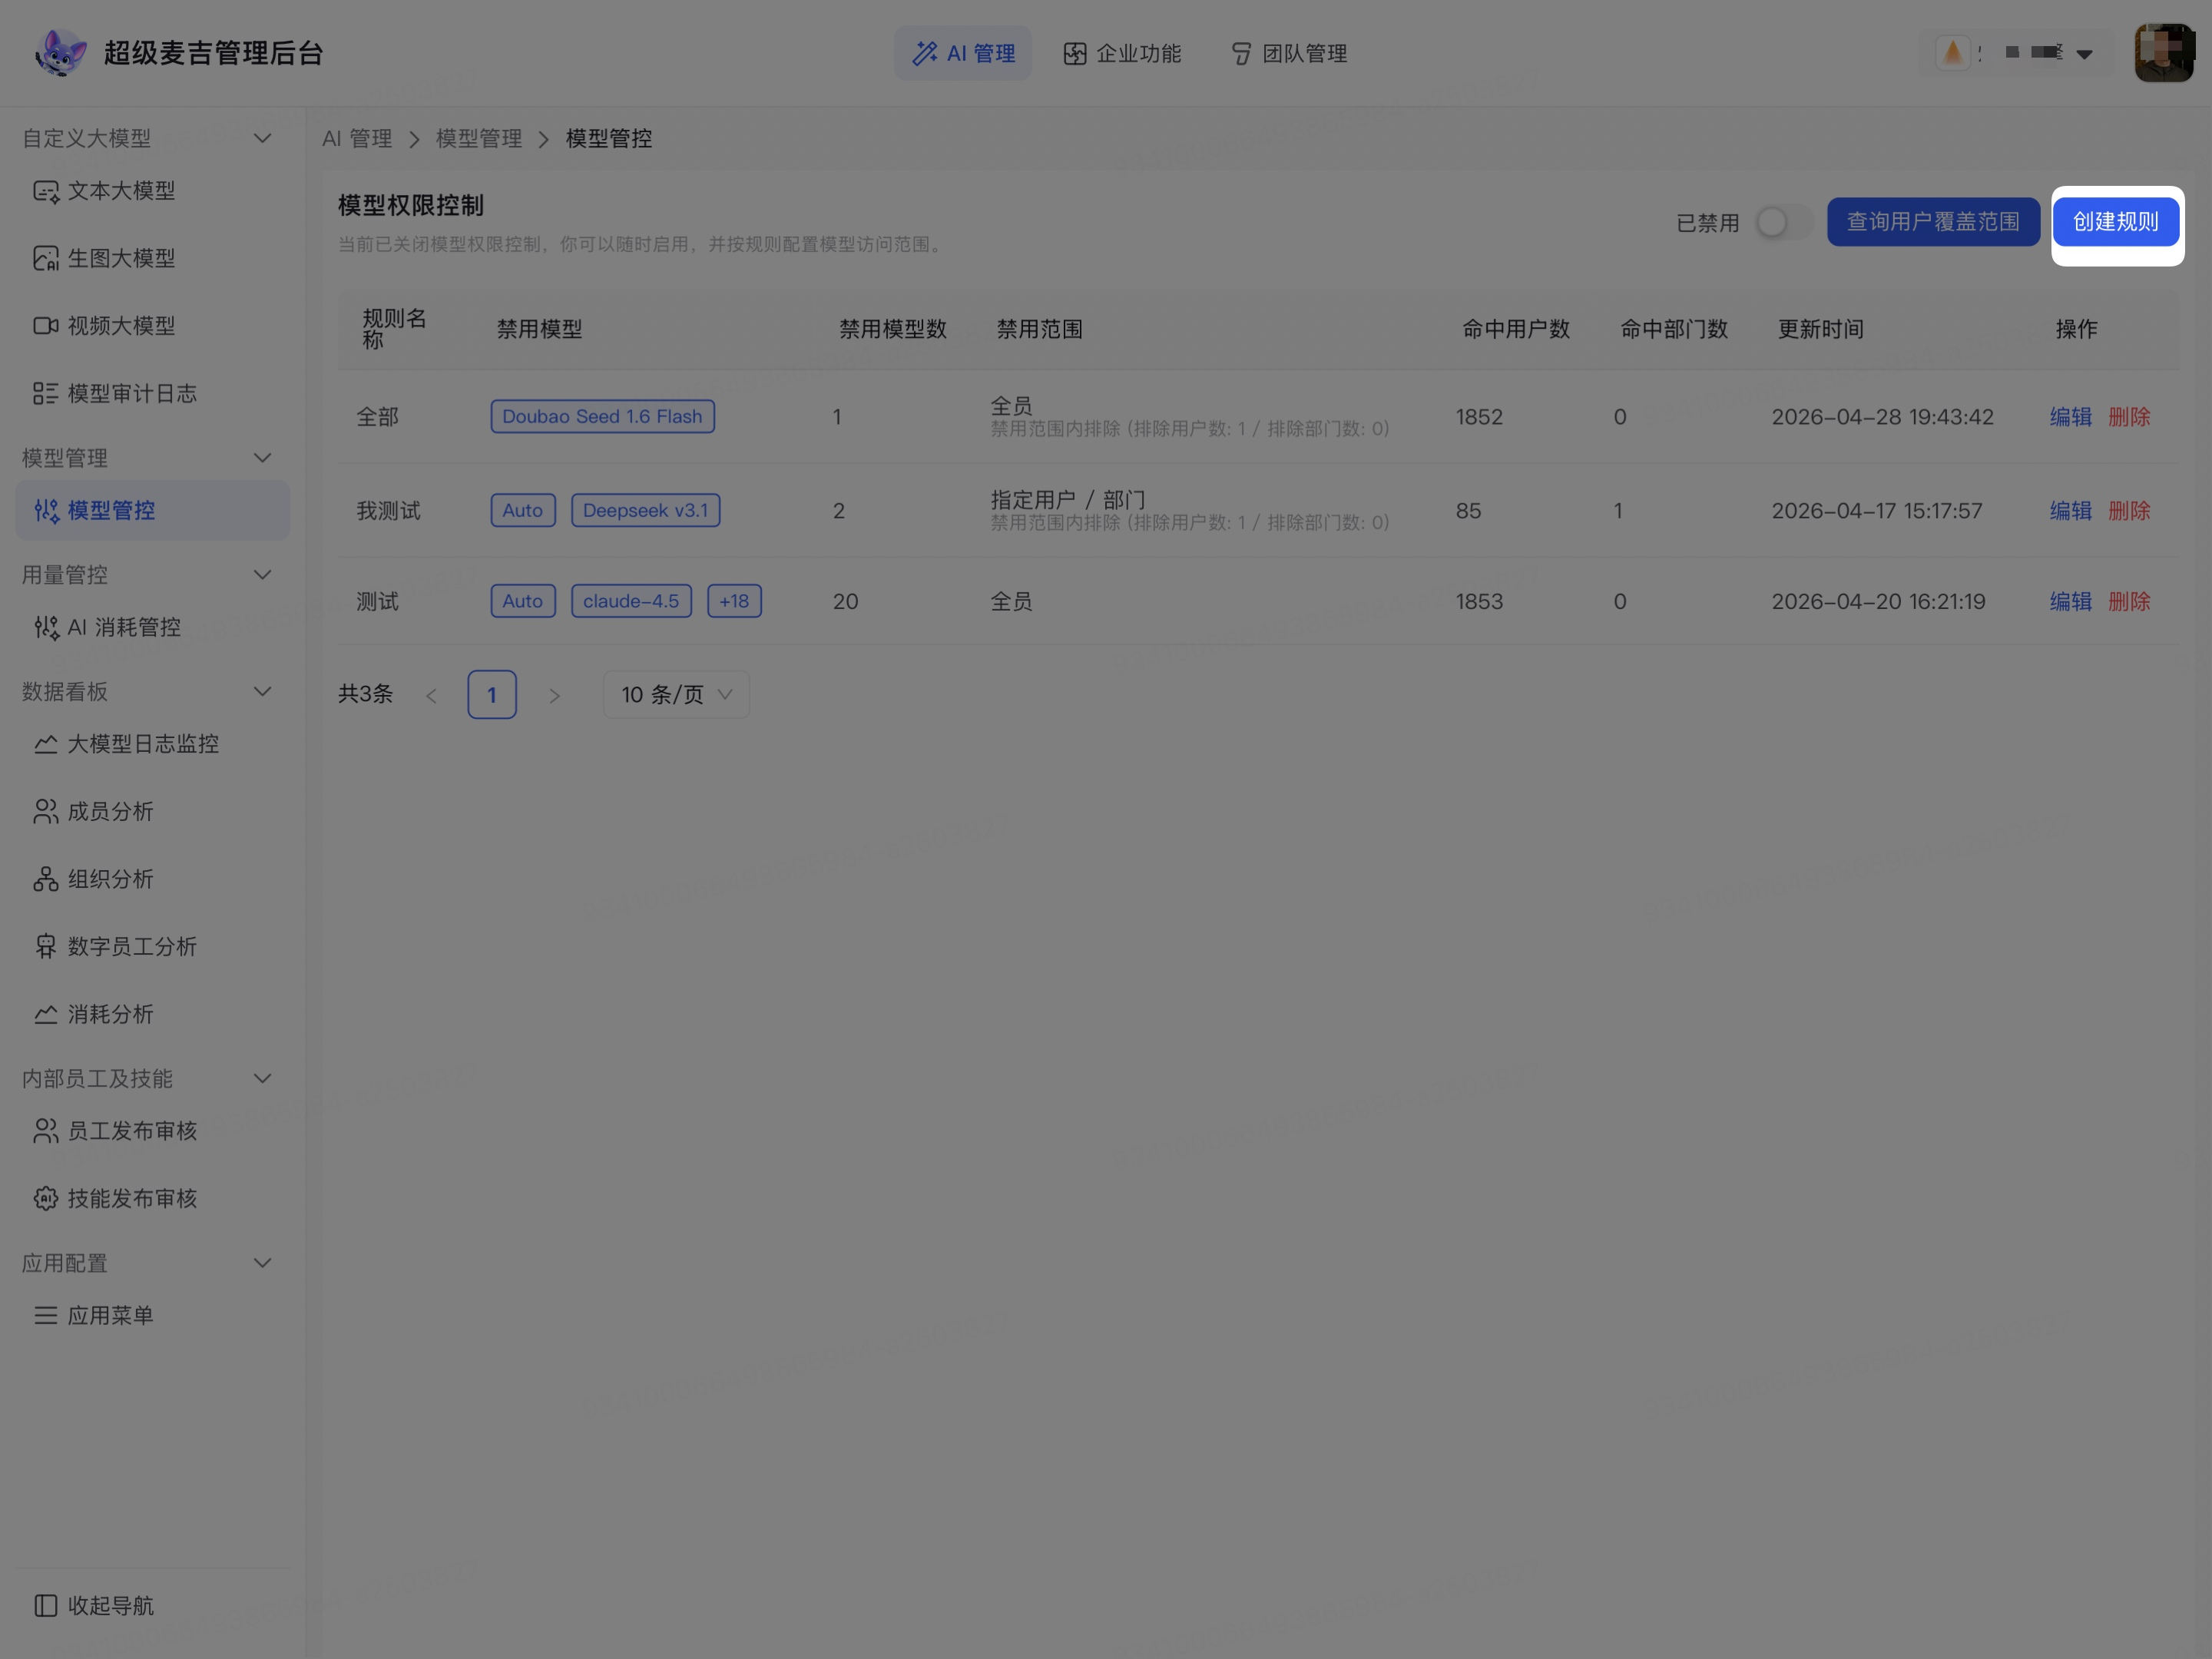Open 数字员工分析 icon

(x=46, y=947)
